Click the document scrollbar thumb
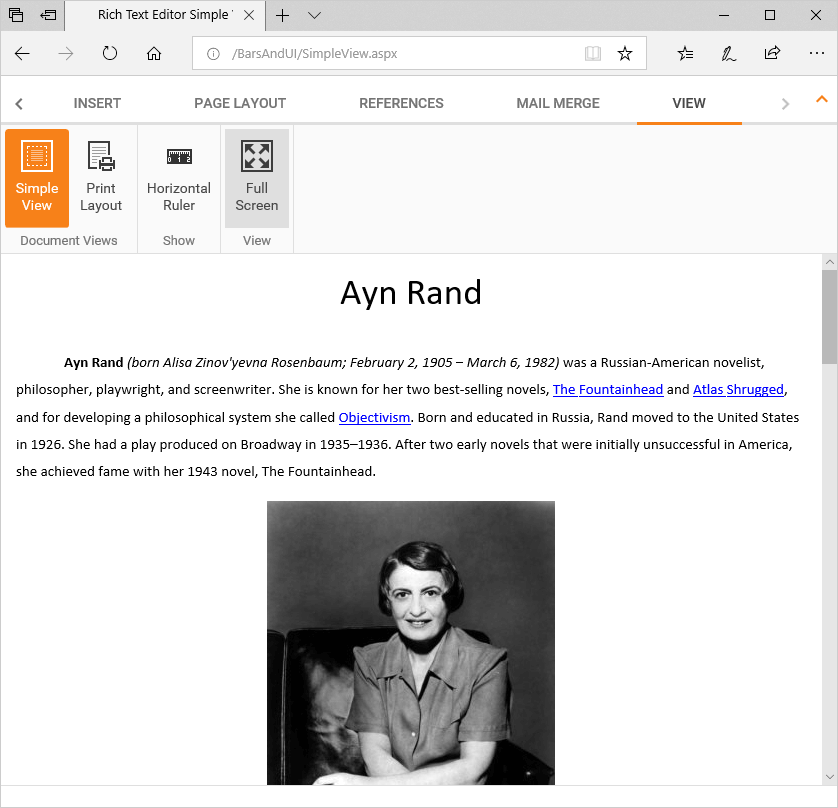 [x=829, y=316]
